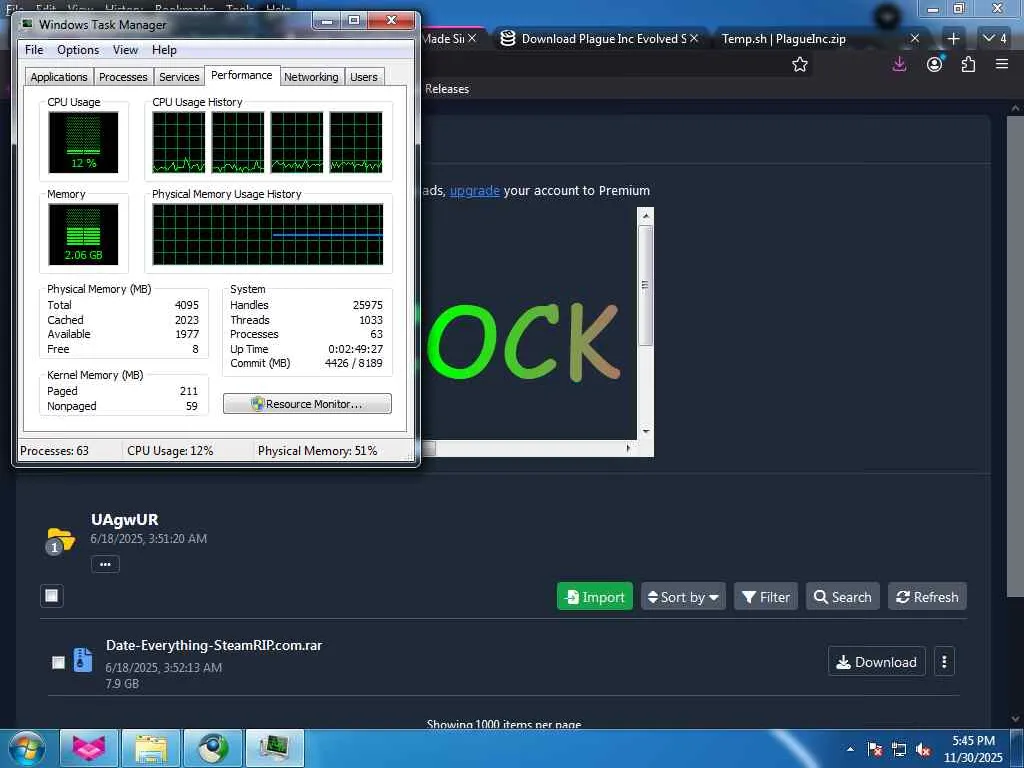The image size is (1024, 768).
Task: Open the UAgwUR folder options ellipsis button
Action: coord(105,564)
